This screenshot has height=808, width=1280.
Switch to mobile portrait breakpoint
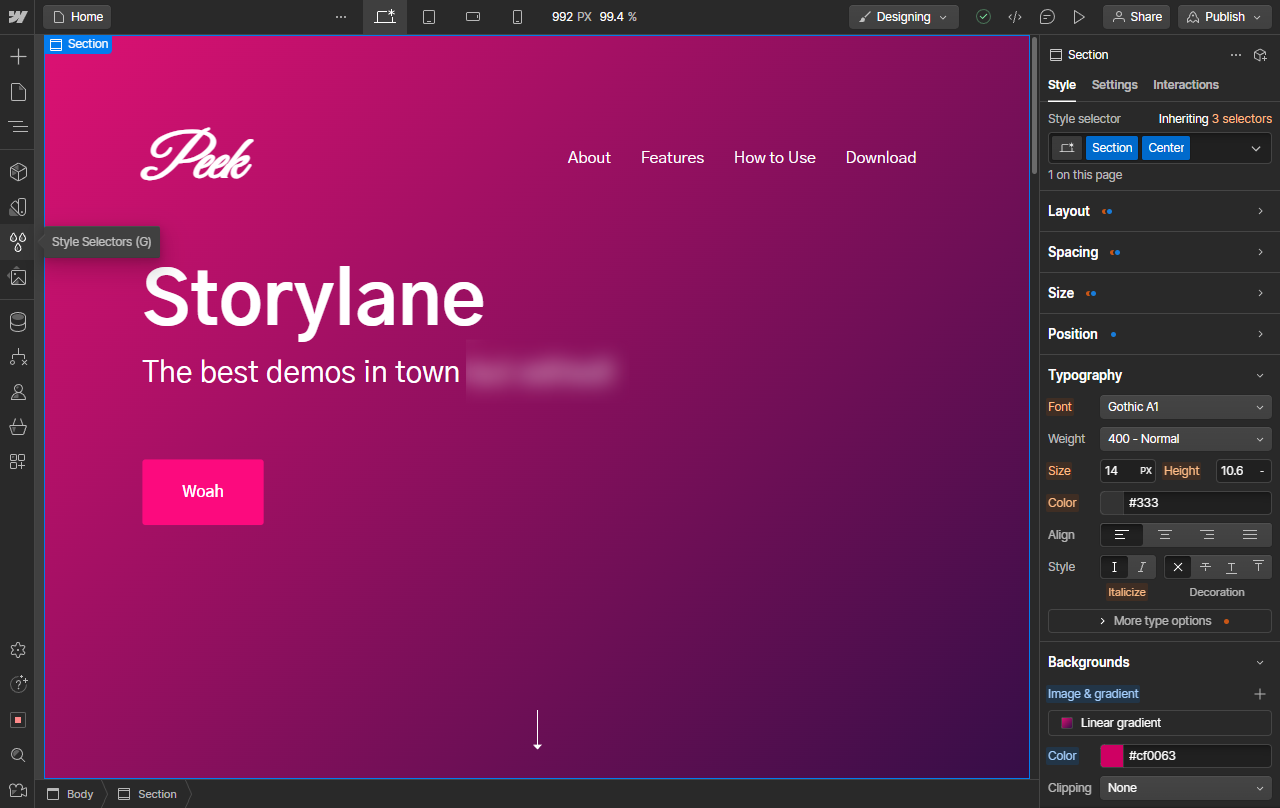517,17
